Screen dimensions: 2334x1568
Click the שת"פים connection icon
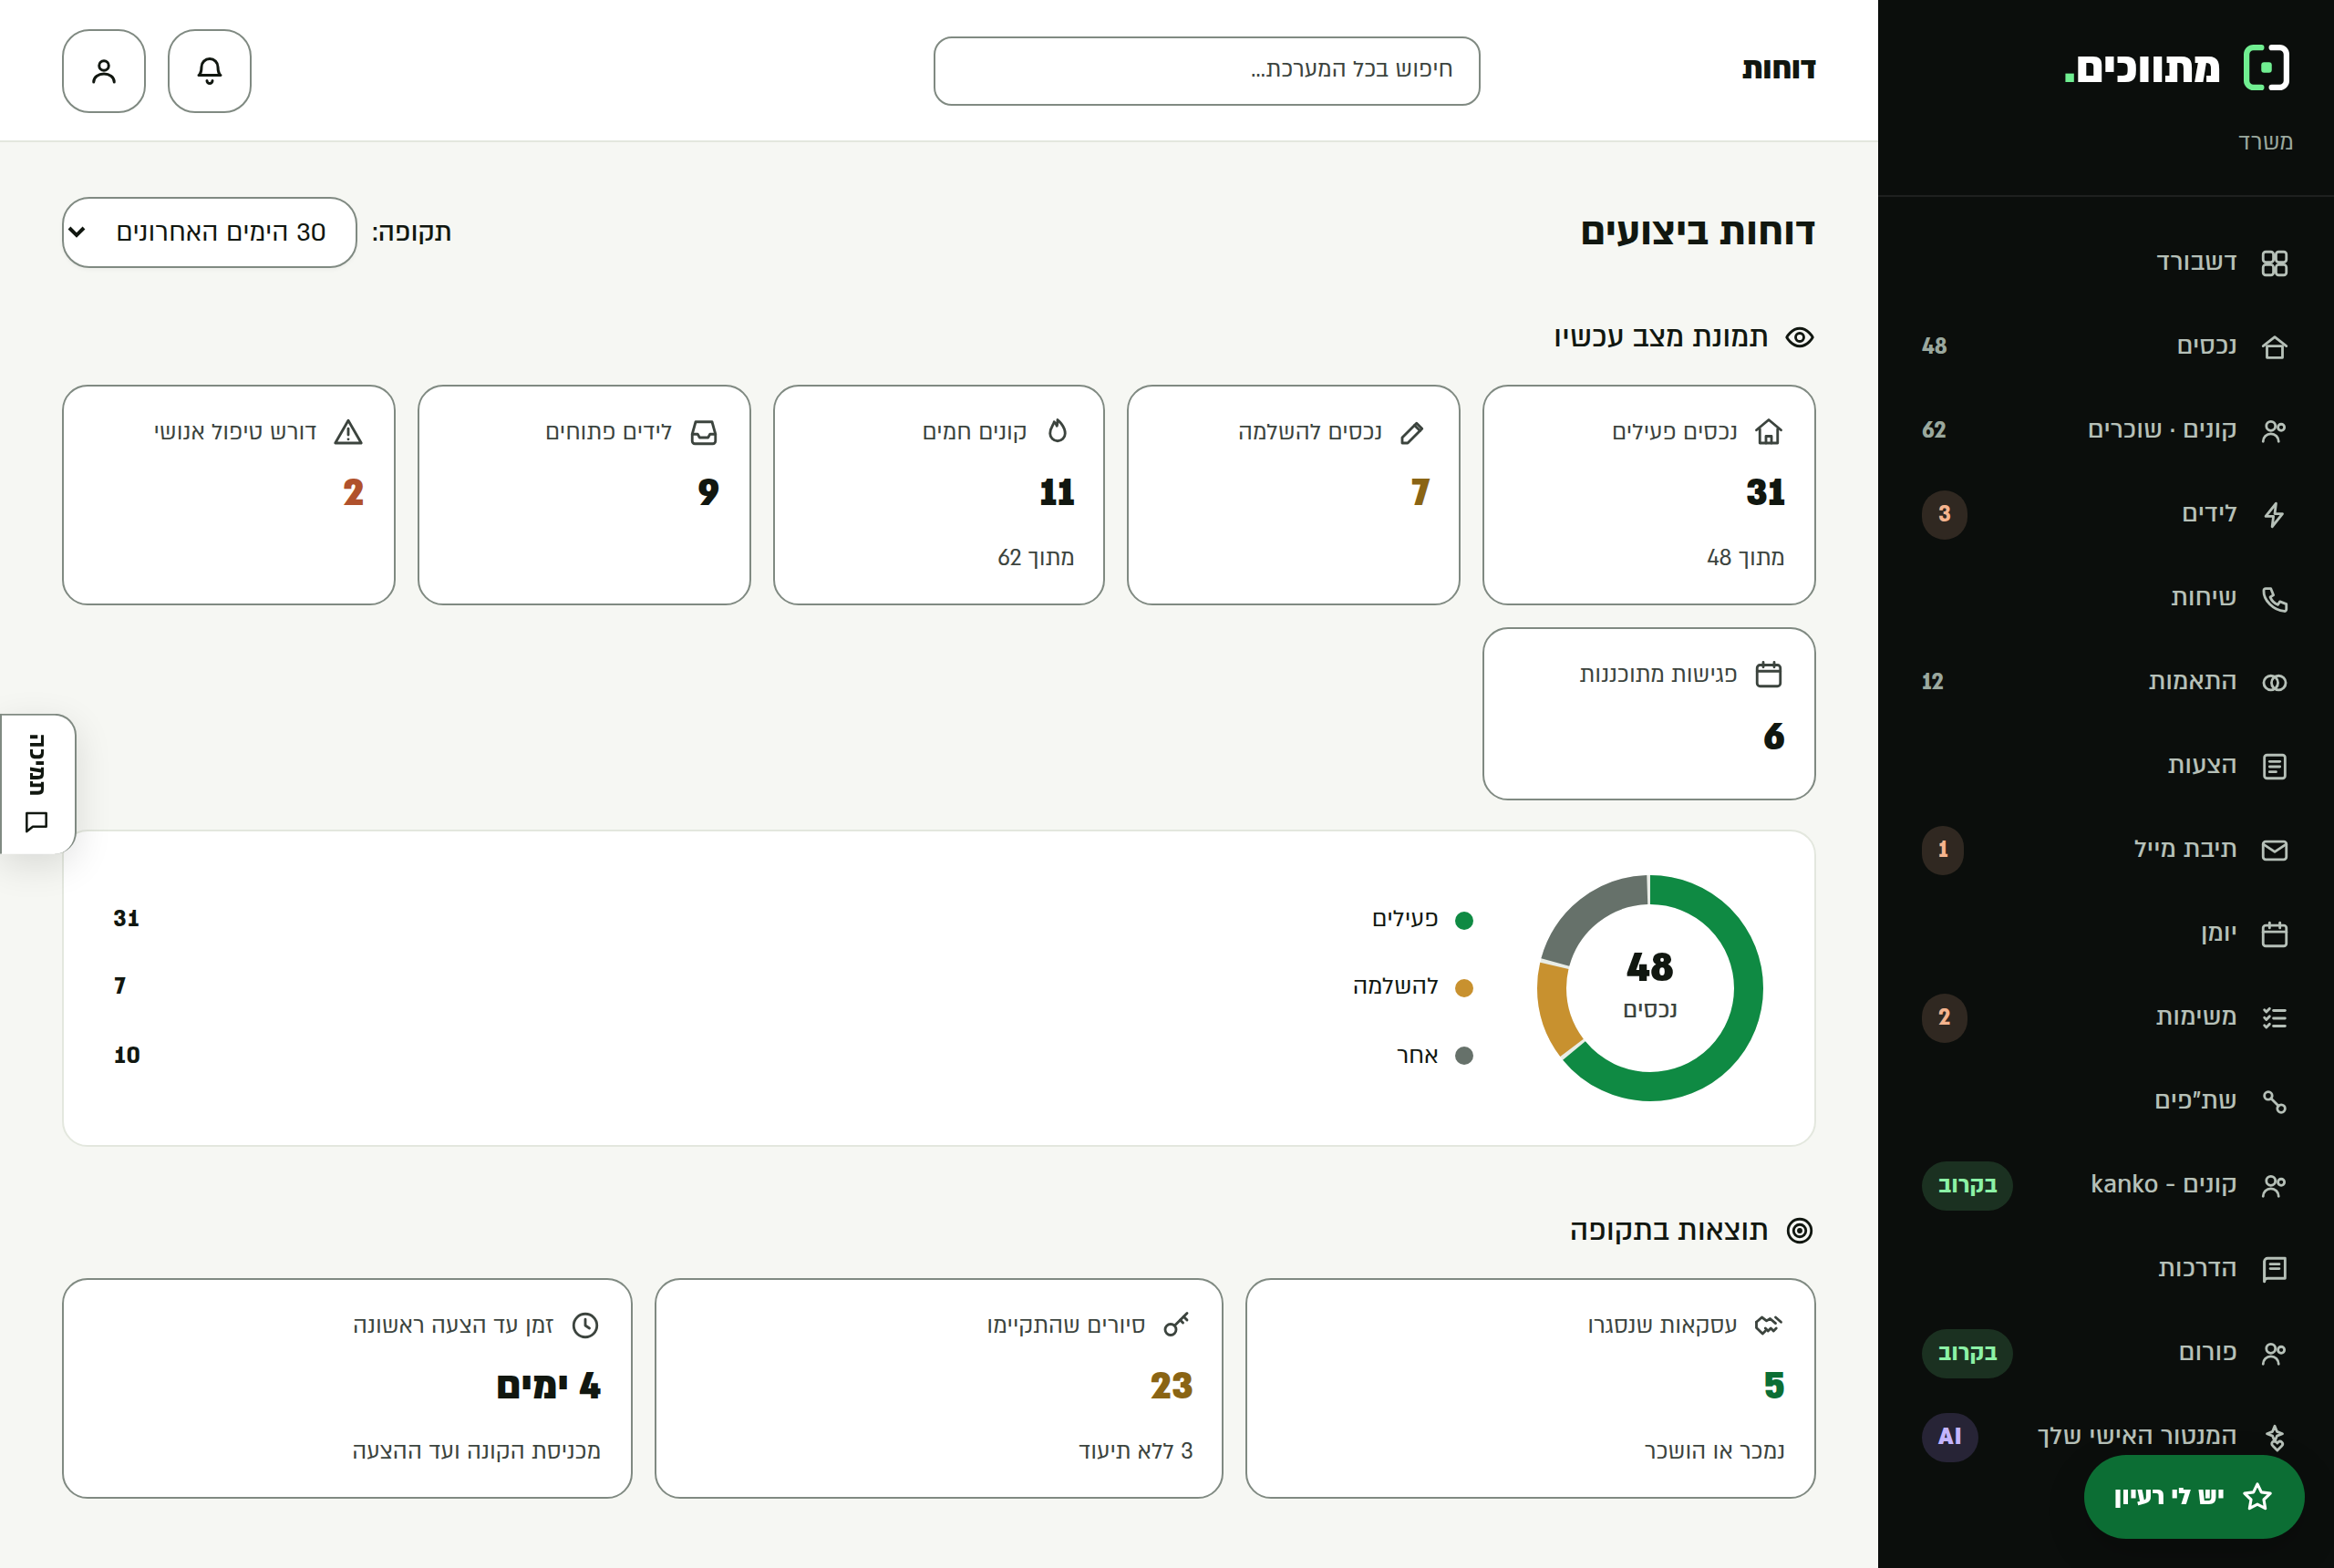coord(2274,1102)
